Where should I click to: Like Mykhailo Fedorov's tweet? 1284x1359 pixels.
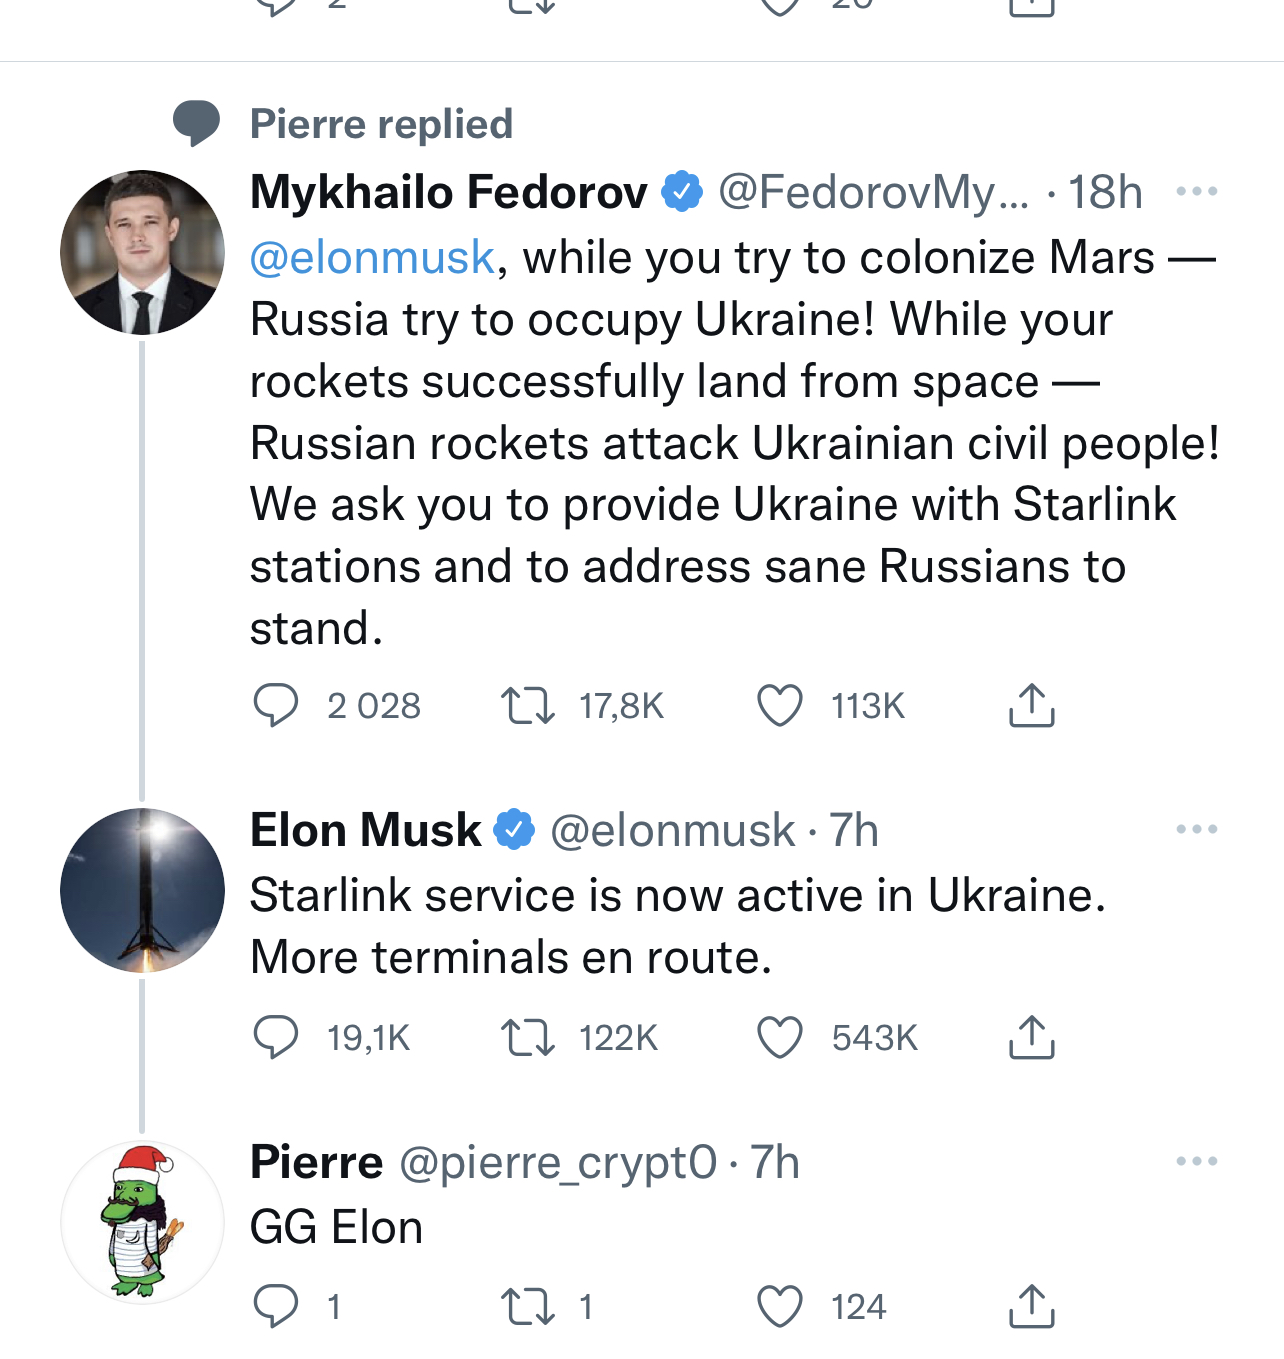(780, 705)
